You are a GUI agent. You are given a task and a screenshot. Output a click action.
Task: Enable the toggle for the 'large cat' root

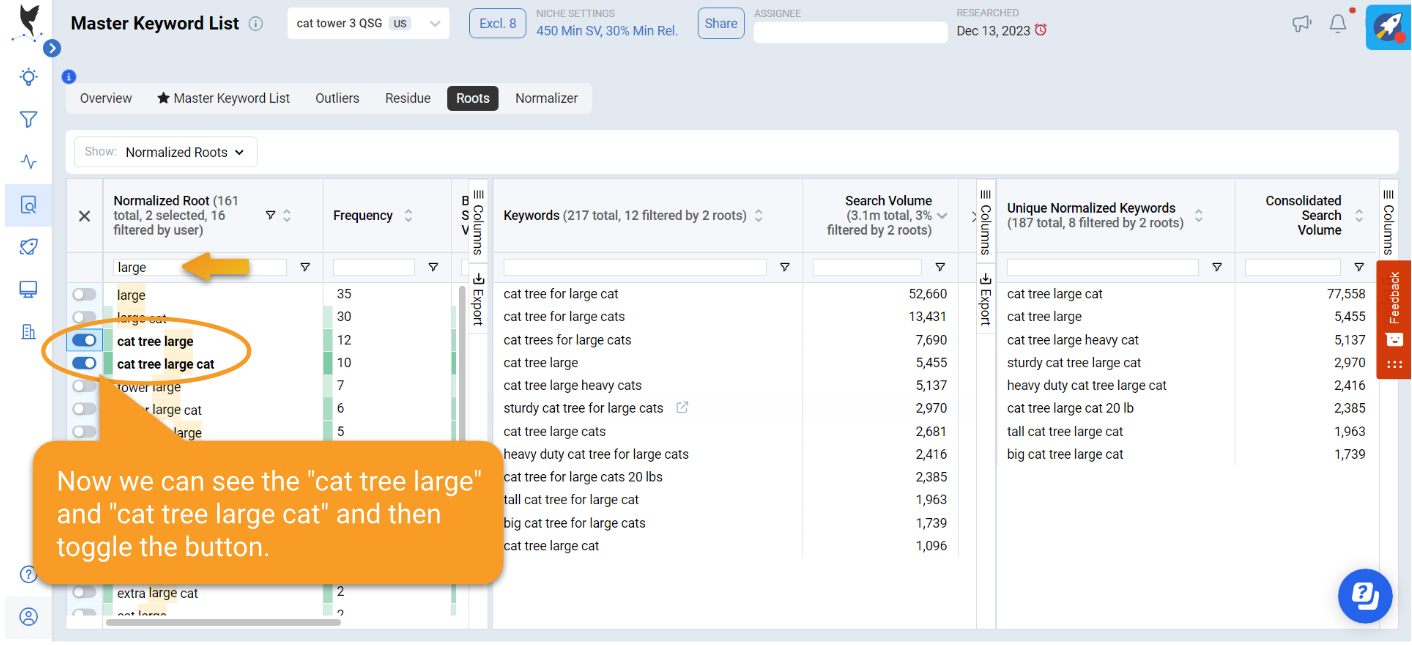click(85, 316)
